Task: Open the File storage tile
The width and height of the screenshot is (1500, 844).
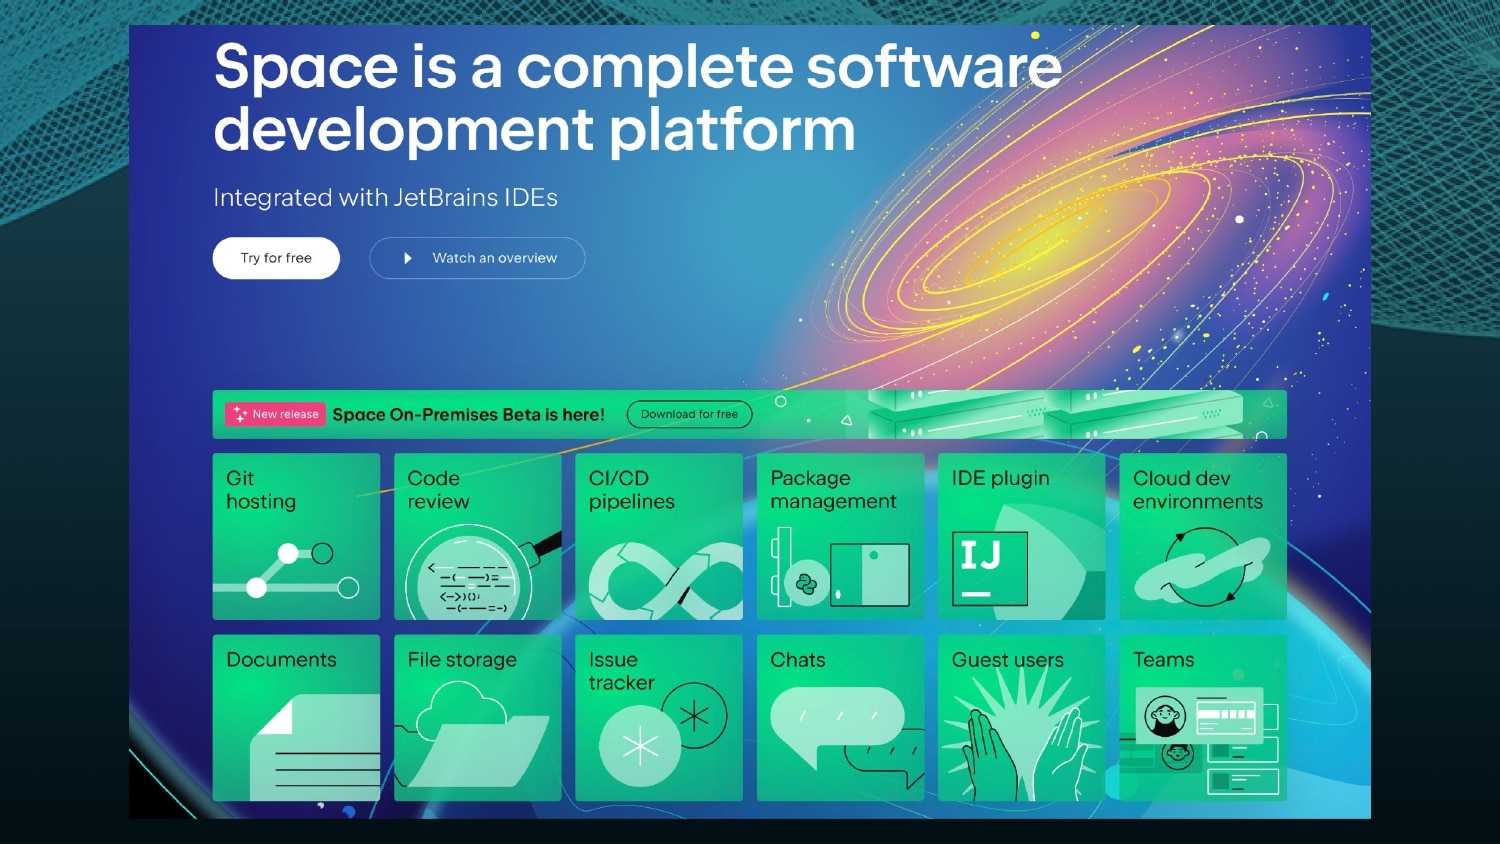Action: (x=478, y=718)
